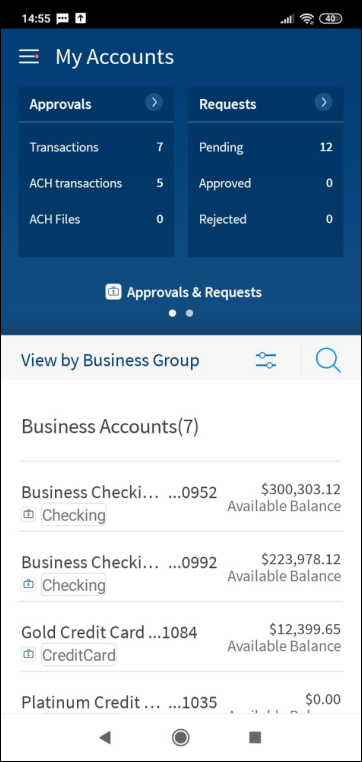Open Pending requests row showing 12
The image size is (362, 762).
(x=266, y=147)
